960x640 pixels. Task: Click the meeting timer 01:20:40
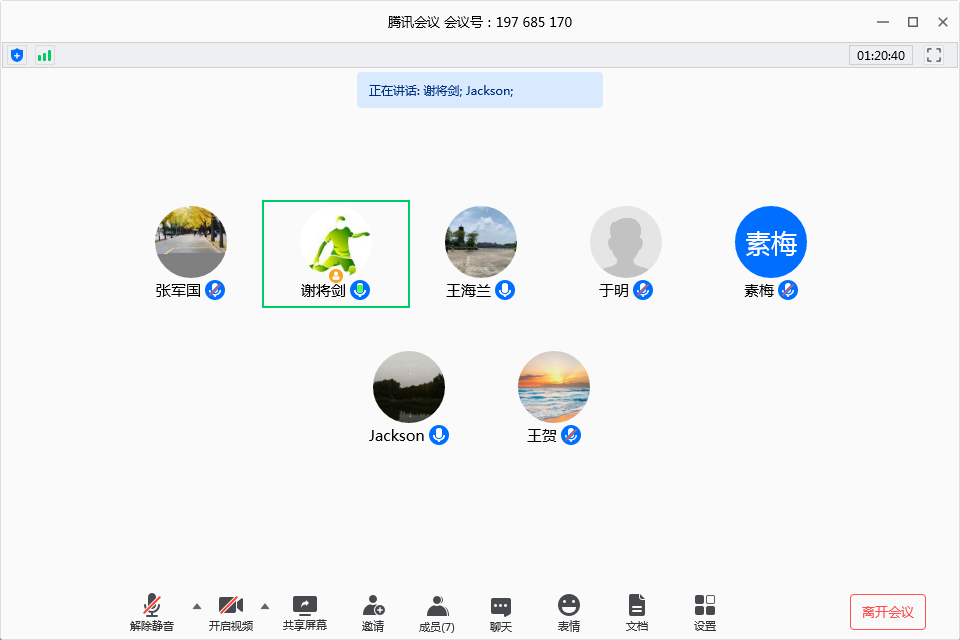click(880, 55)
